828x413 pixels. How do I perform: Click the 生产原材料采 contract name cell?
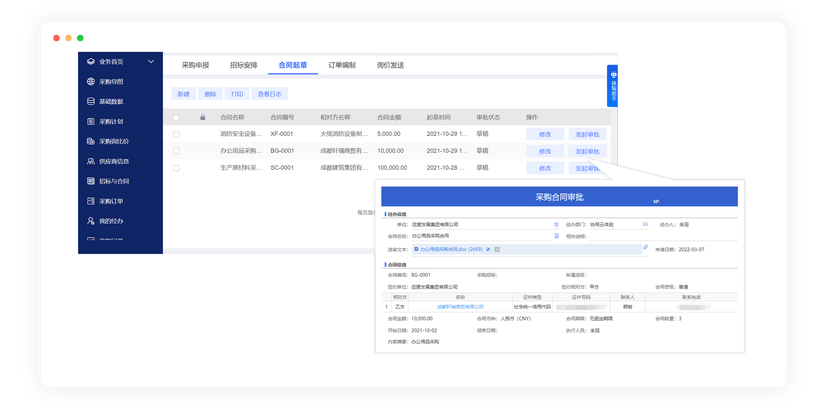point(241,168)
